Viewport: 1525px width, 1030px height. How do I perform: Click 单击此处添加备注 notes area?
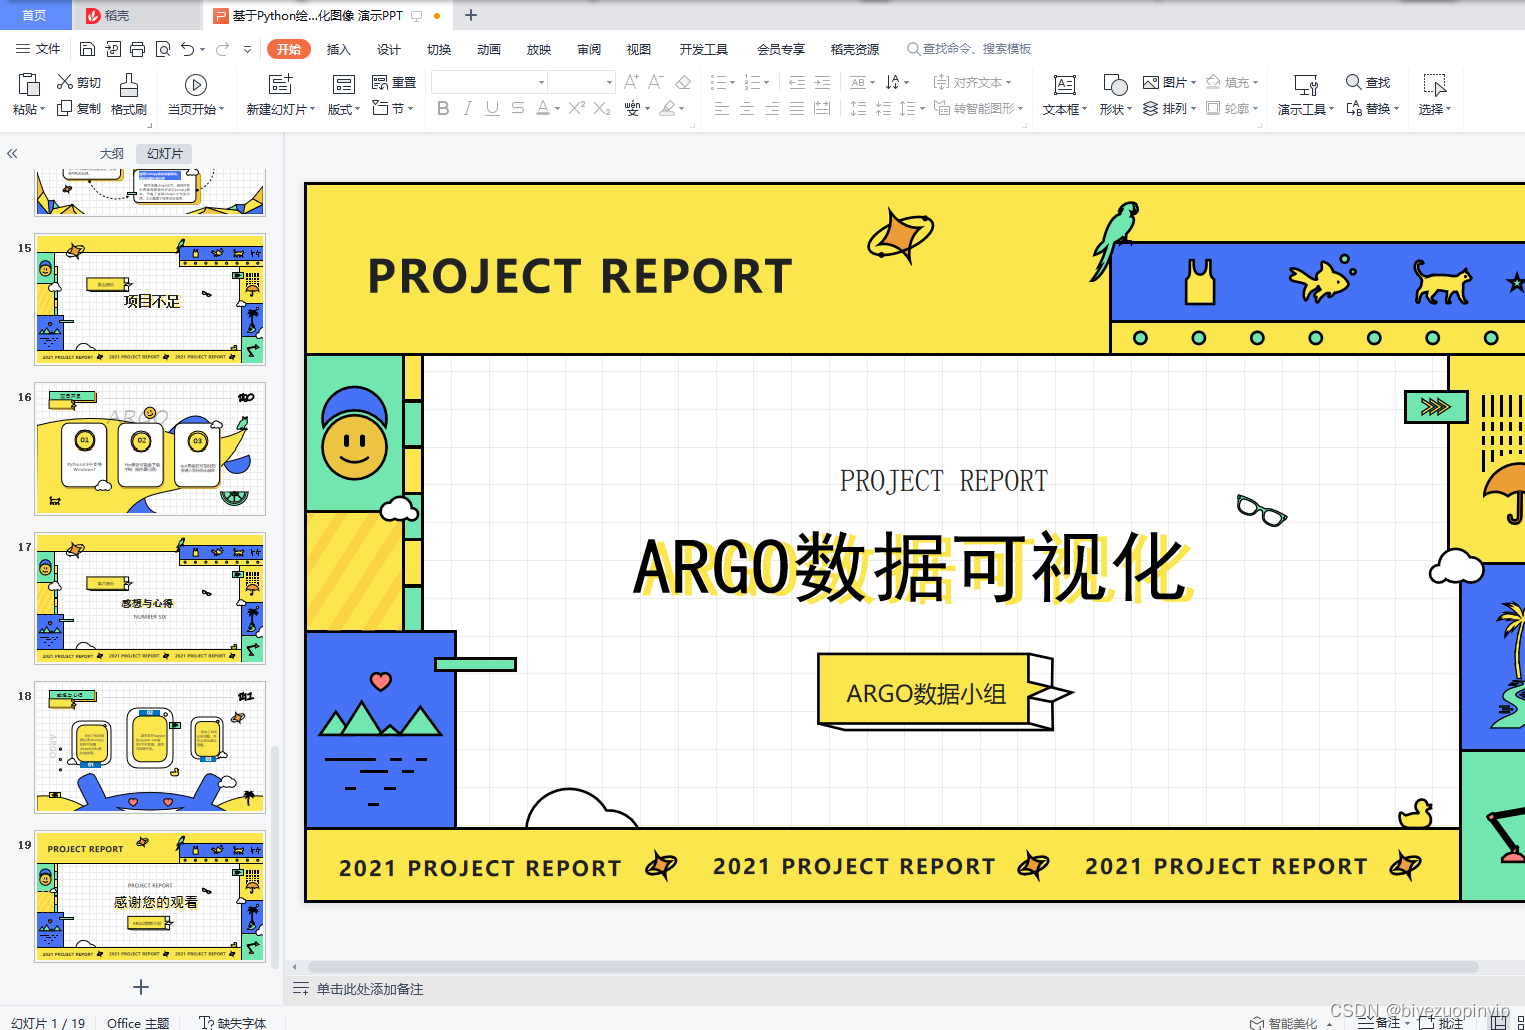370,989
